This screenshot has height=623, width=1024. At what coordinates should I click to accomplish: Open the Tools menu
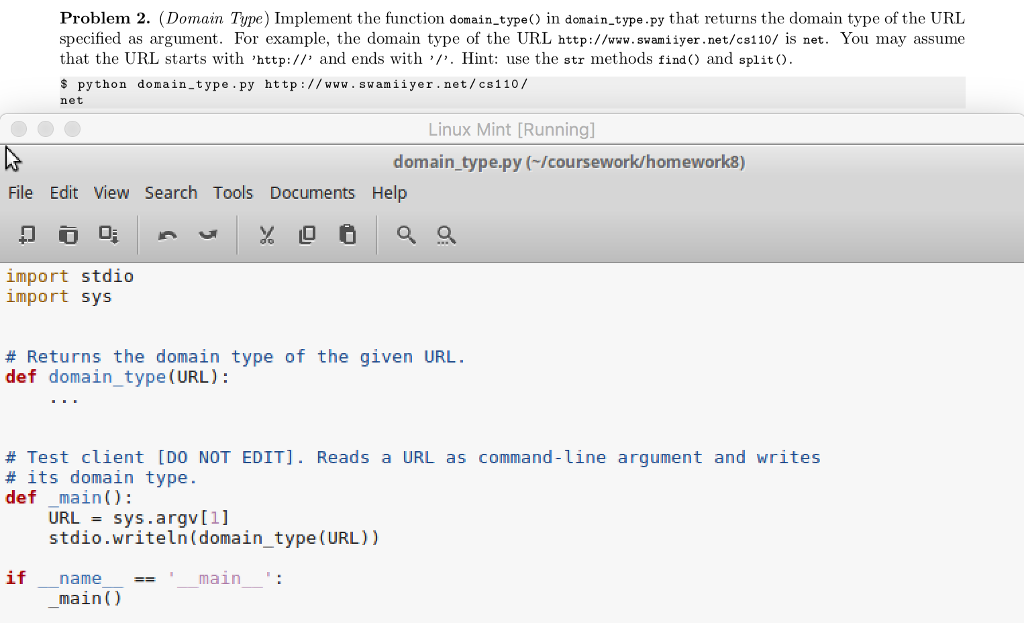click(232, 193)
